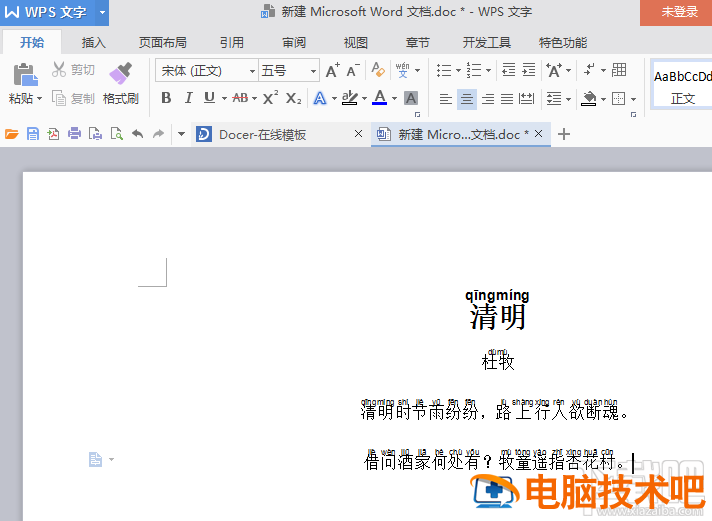Click the Copy (复制) button
This screenshot has height=521, width=712.
coord(73,98)
